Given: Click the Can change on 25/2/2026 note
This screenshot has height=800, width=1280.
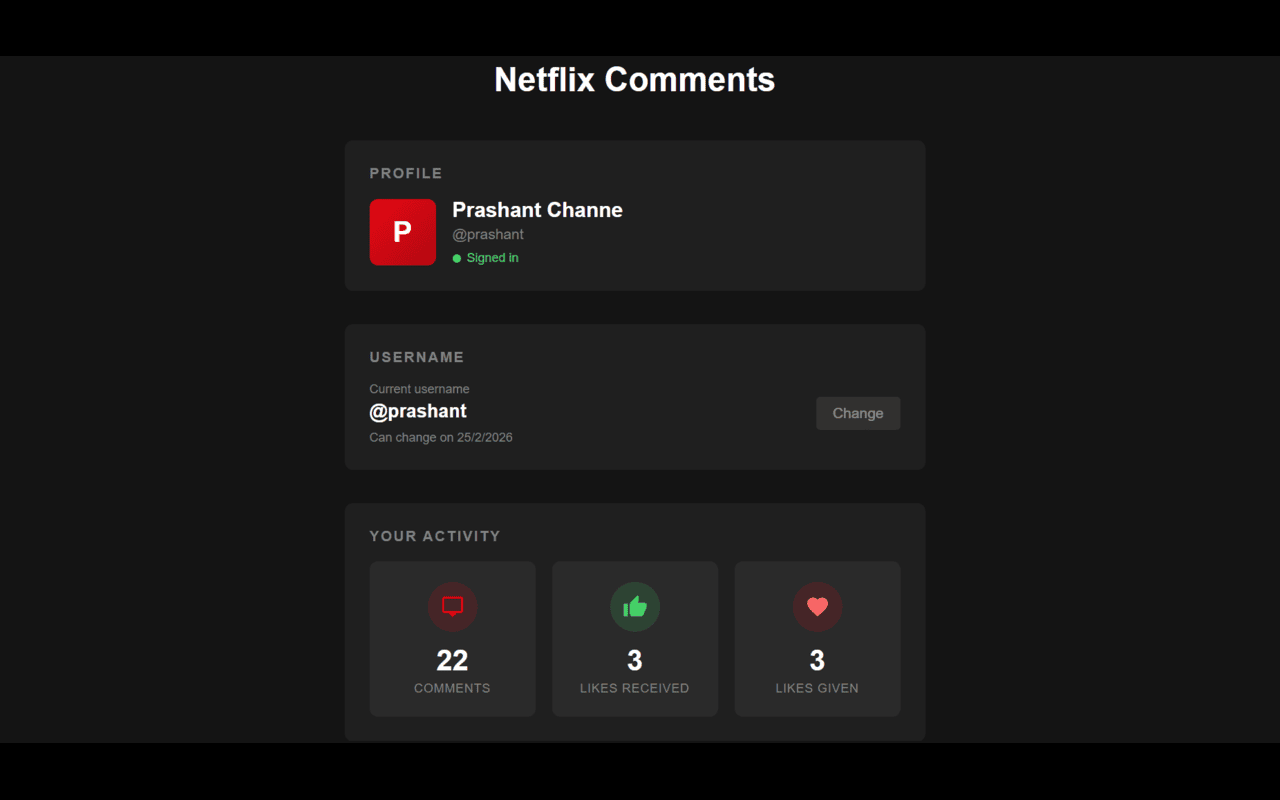Looking at the screenshot, I should [441, 437].
